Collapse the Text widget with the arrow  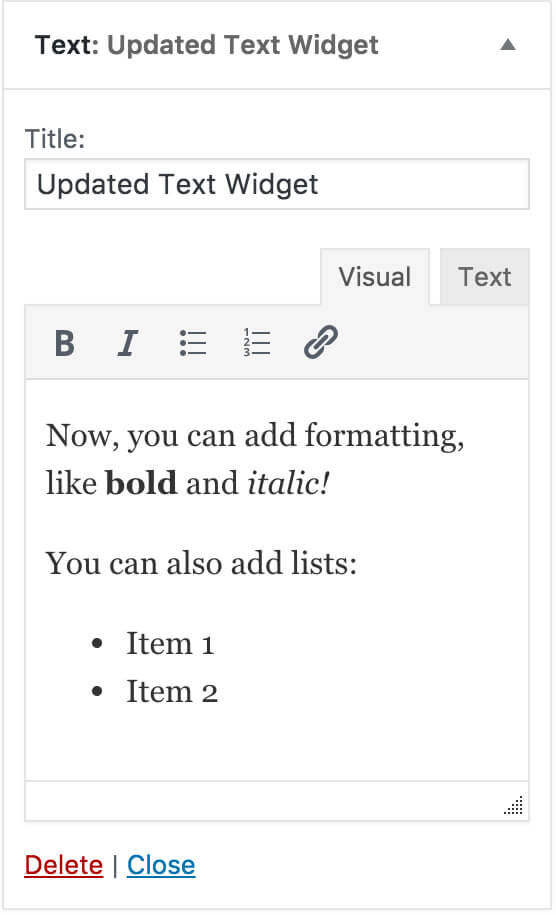508,45
